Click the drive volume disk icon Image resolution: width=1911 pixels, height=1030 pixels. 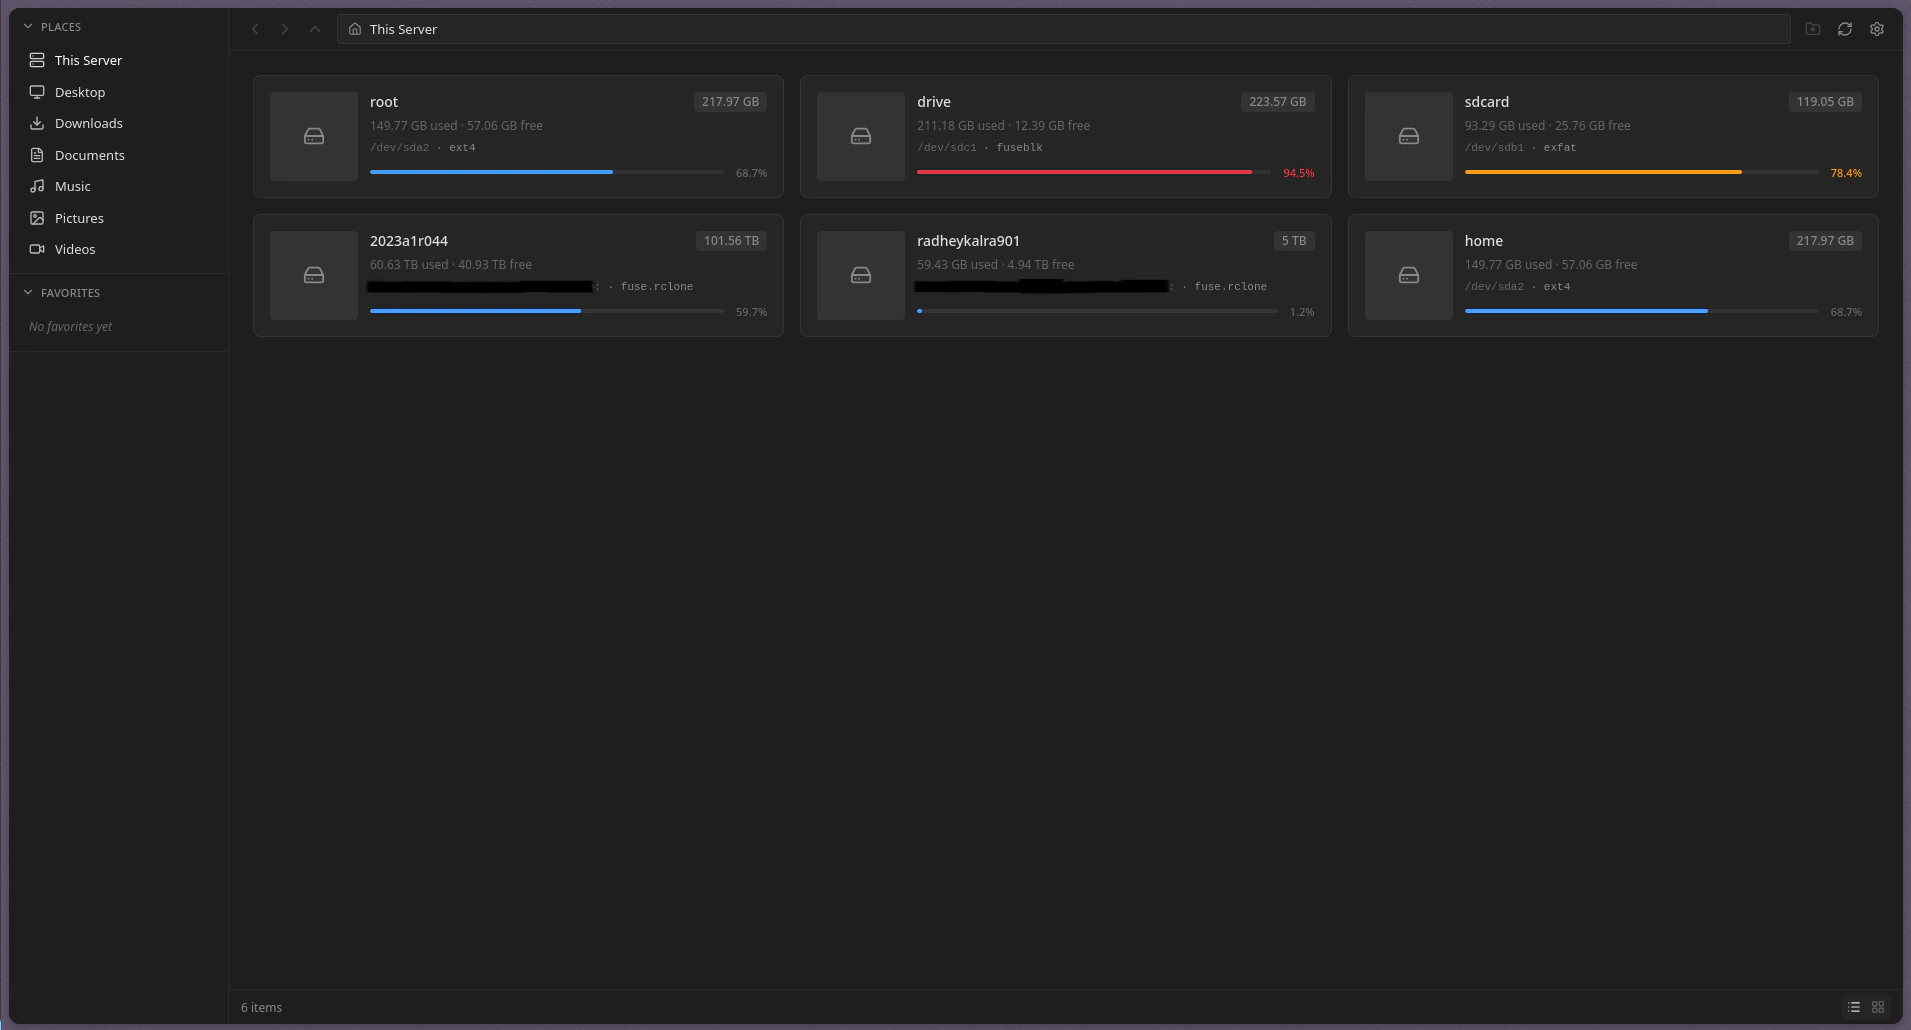[x=861, y=136]
